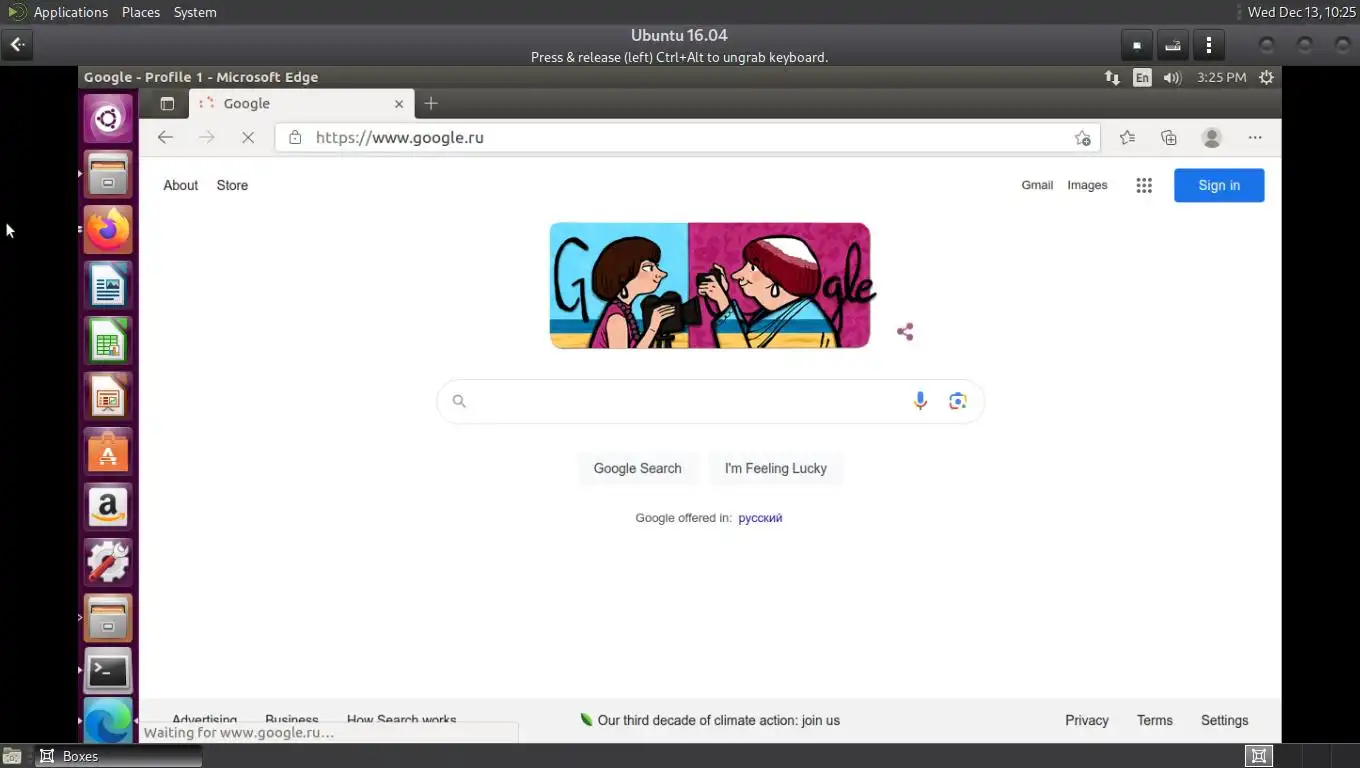Open Files manager at top of dock

108,175
